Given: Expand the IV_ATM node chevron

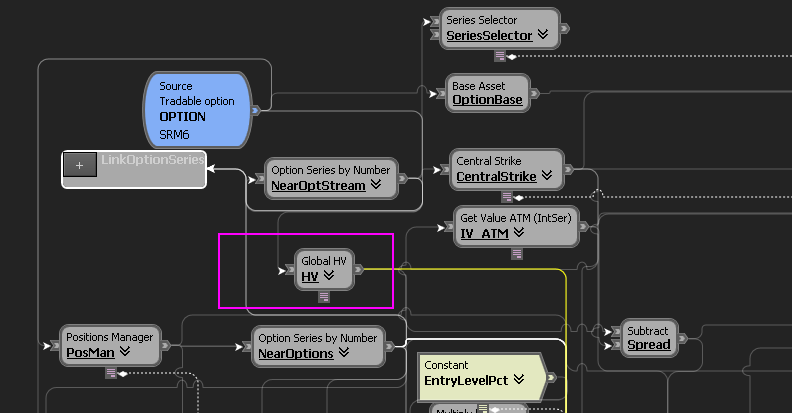Looking at the screenshot, I should [x=519, y=232].
